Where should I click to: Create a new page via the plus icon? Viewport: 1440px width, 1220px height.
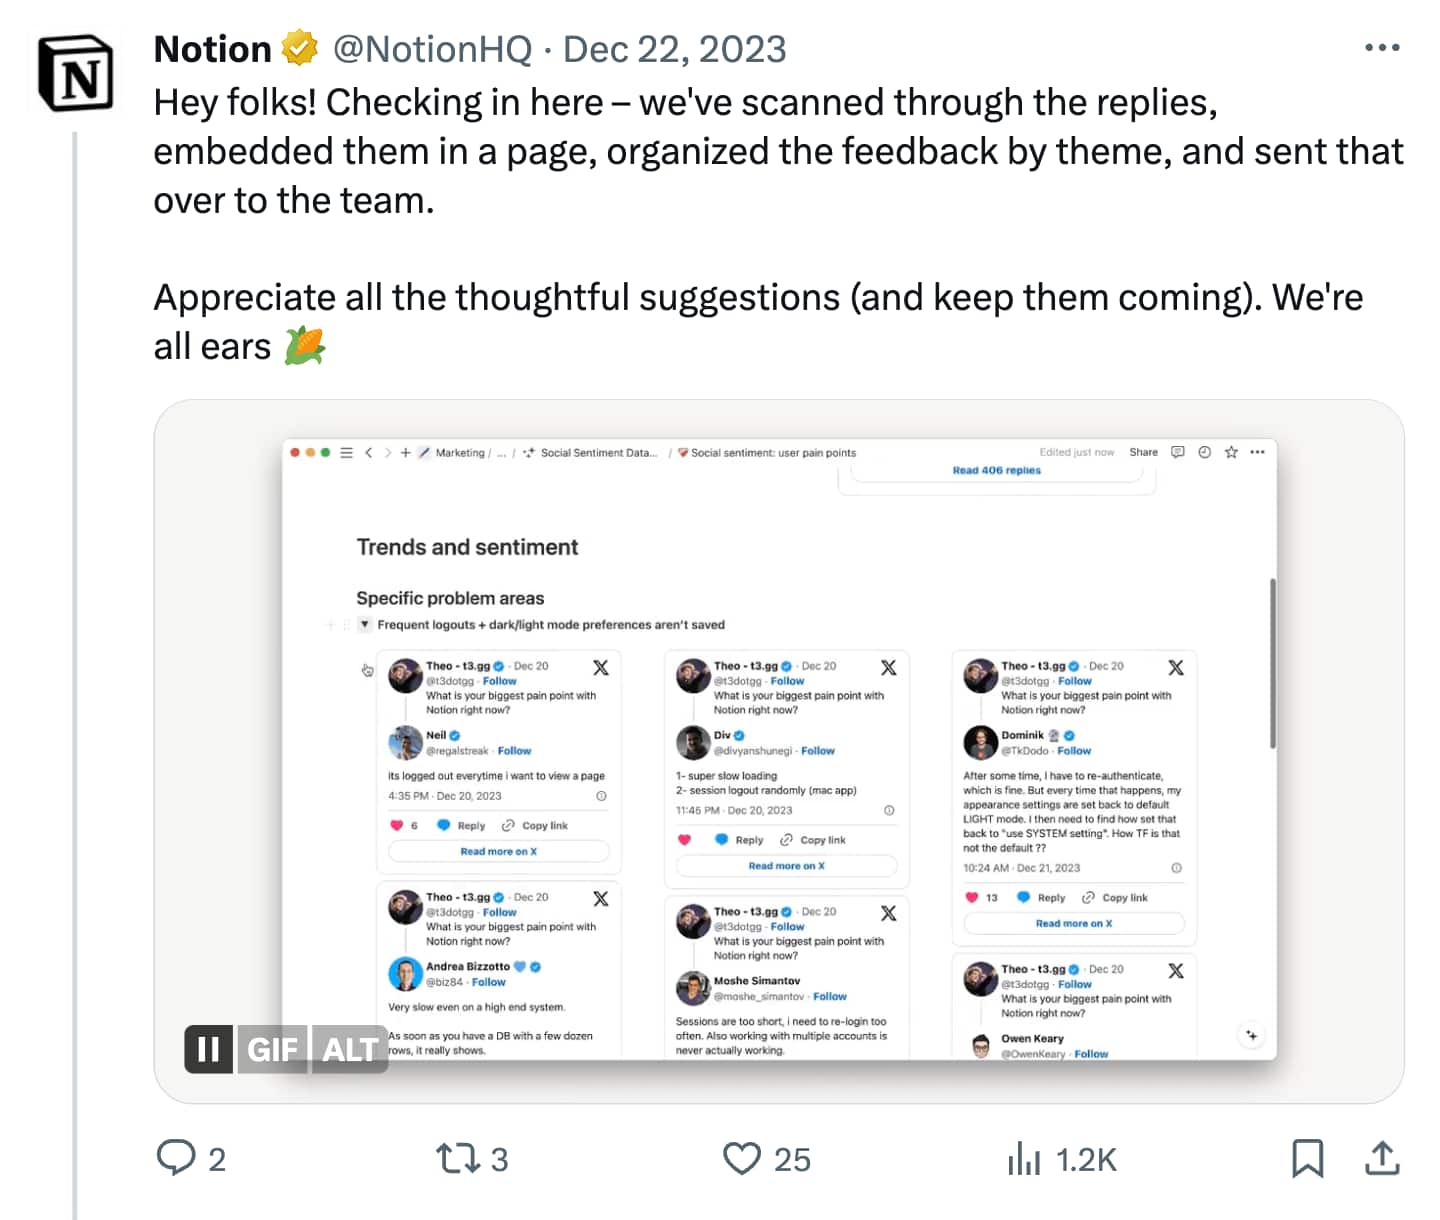tap(406, 452)
